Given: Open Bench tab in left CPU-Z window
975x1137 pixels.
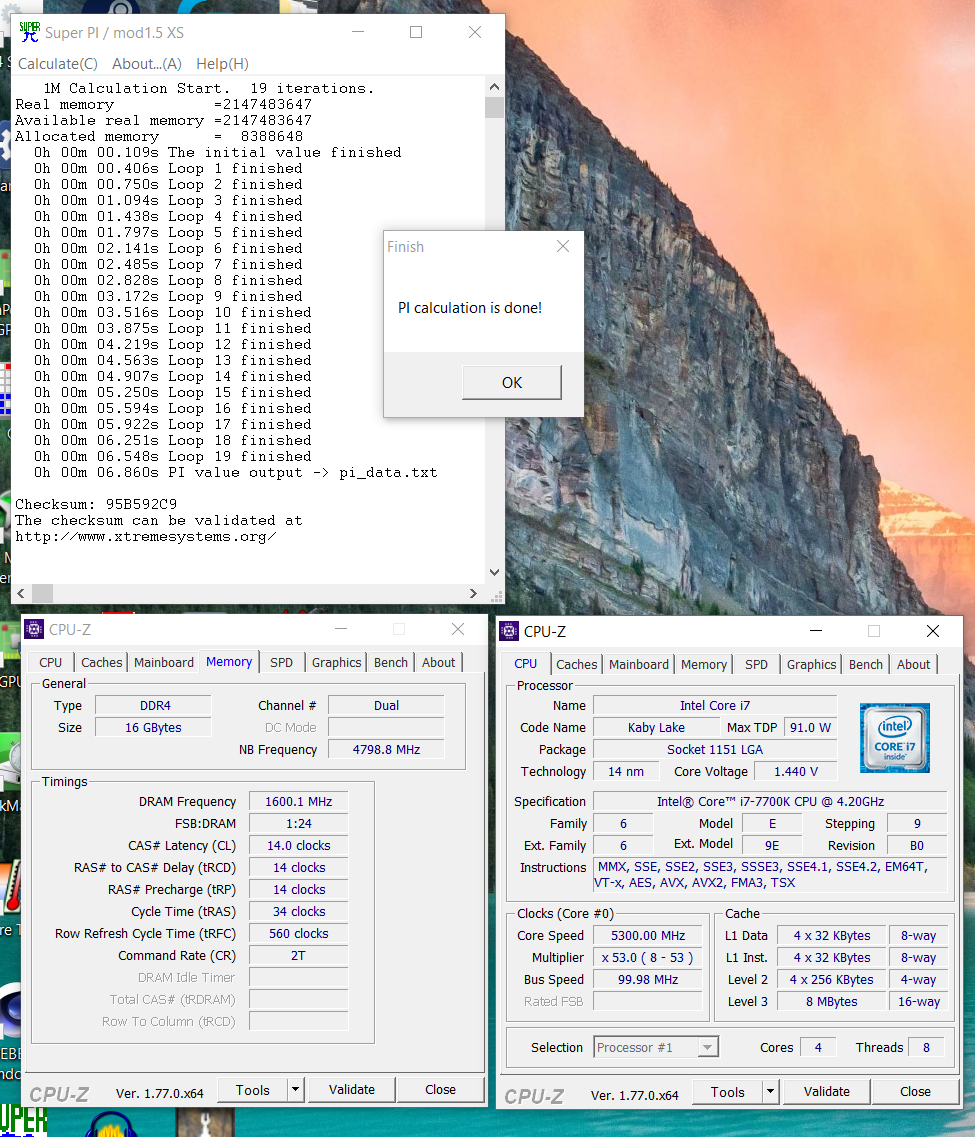Looking at the screenshot, I should (x=391, y=662).
